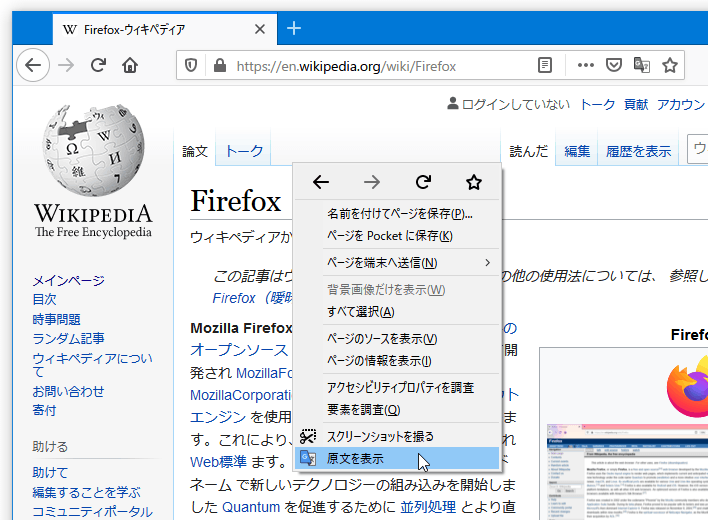Go to the Home page icon
This screenshot has height=520, width=708.
pyautogui.click(x=130, y=65)
